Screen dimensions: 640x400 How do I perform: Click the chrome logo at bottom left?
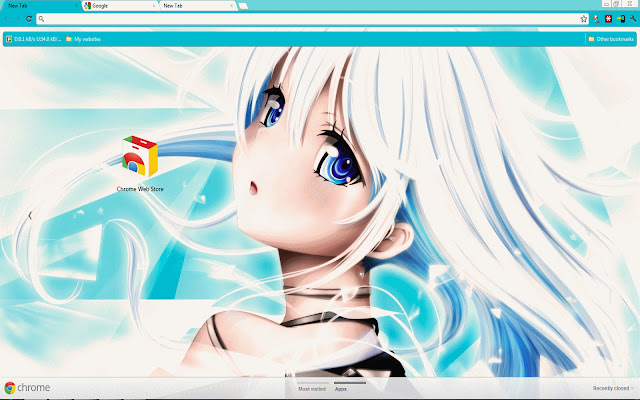[27, 387]
